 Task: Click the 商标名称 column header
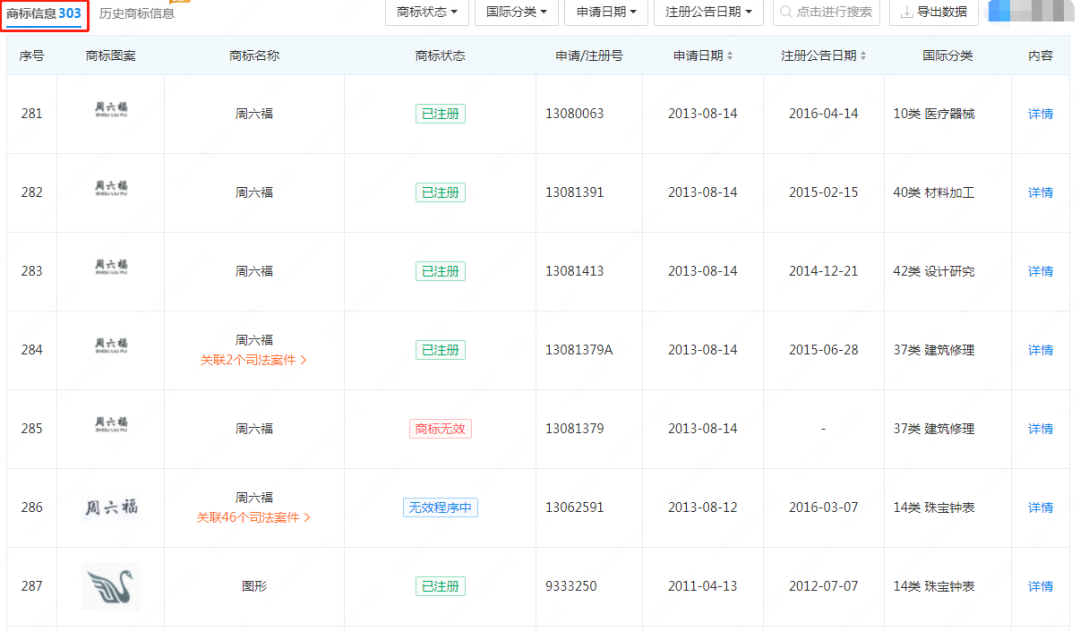254,56
